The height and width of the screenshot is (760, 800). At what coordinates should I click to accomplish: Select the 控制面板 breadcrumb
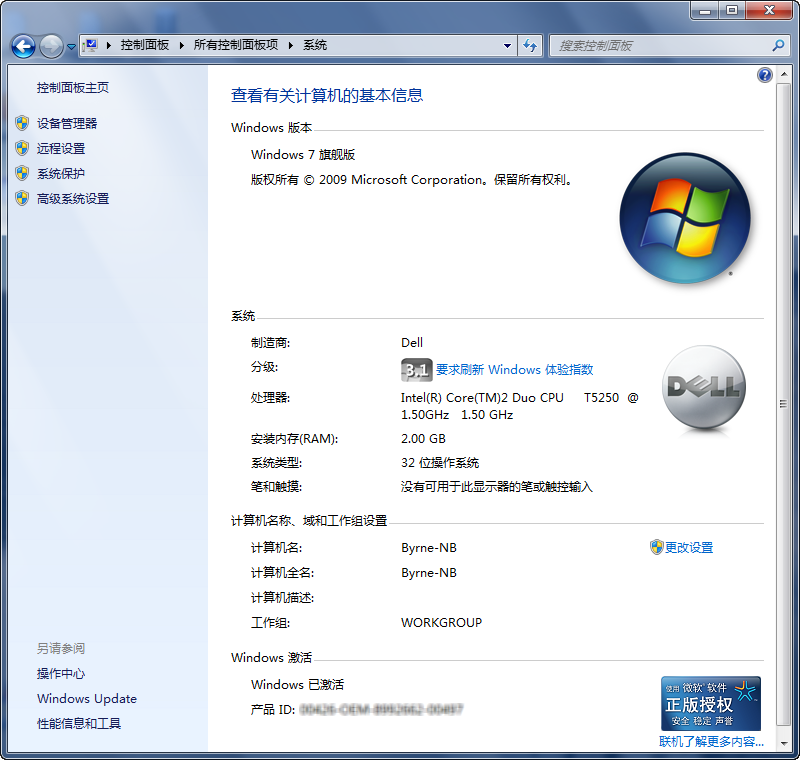pos(144,45)
